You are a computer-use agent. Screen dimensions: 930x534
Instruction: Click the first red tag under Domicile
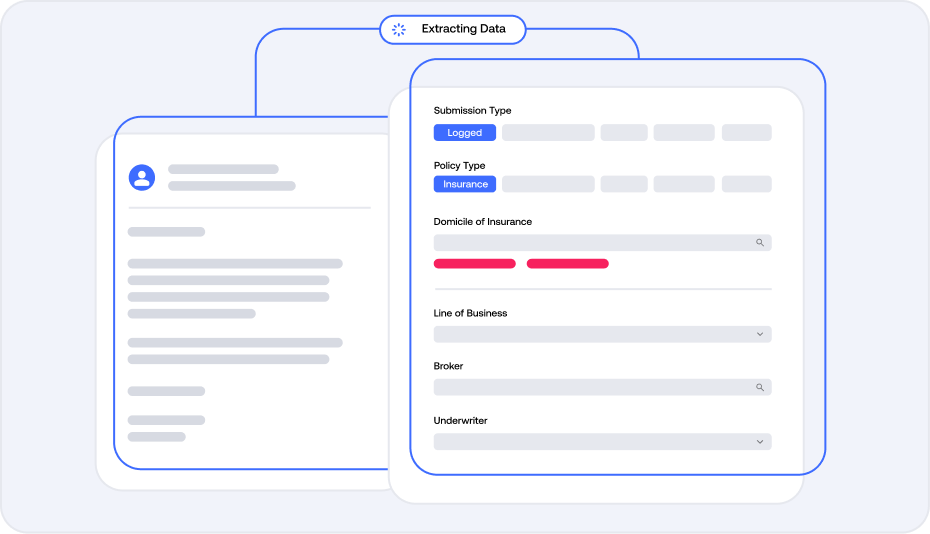pos(474,264)
